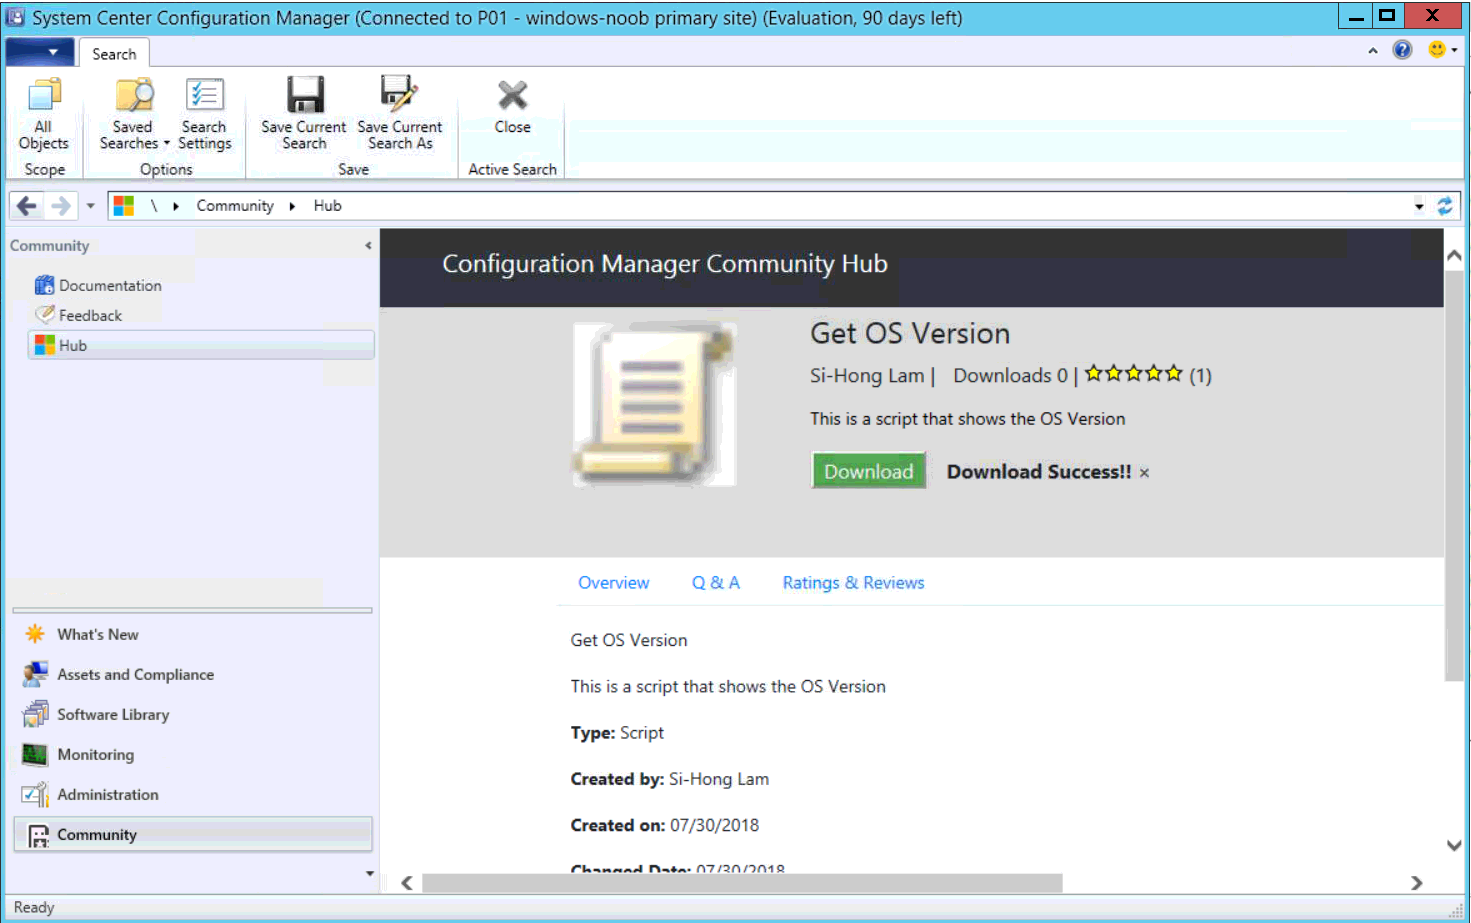Click the horizontal scrollbar left arrow
Viewport: 1471px width, 923px height.
[x=407, y=883]
